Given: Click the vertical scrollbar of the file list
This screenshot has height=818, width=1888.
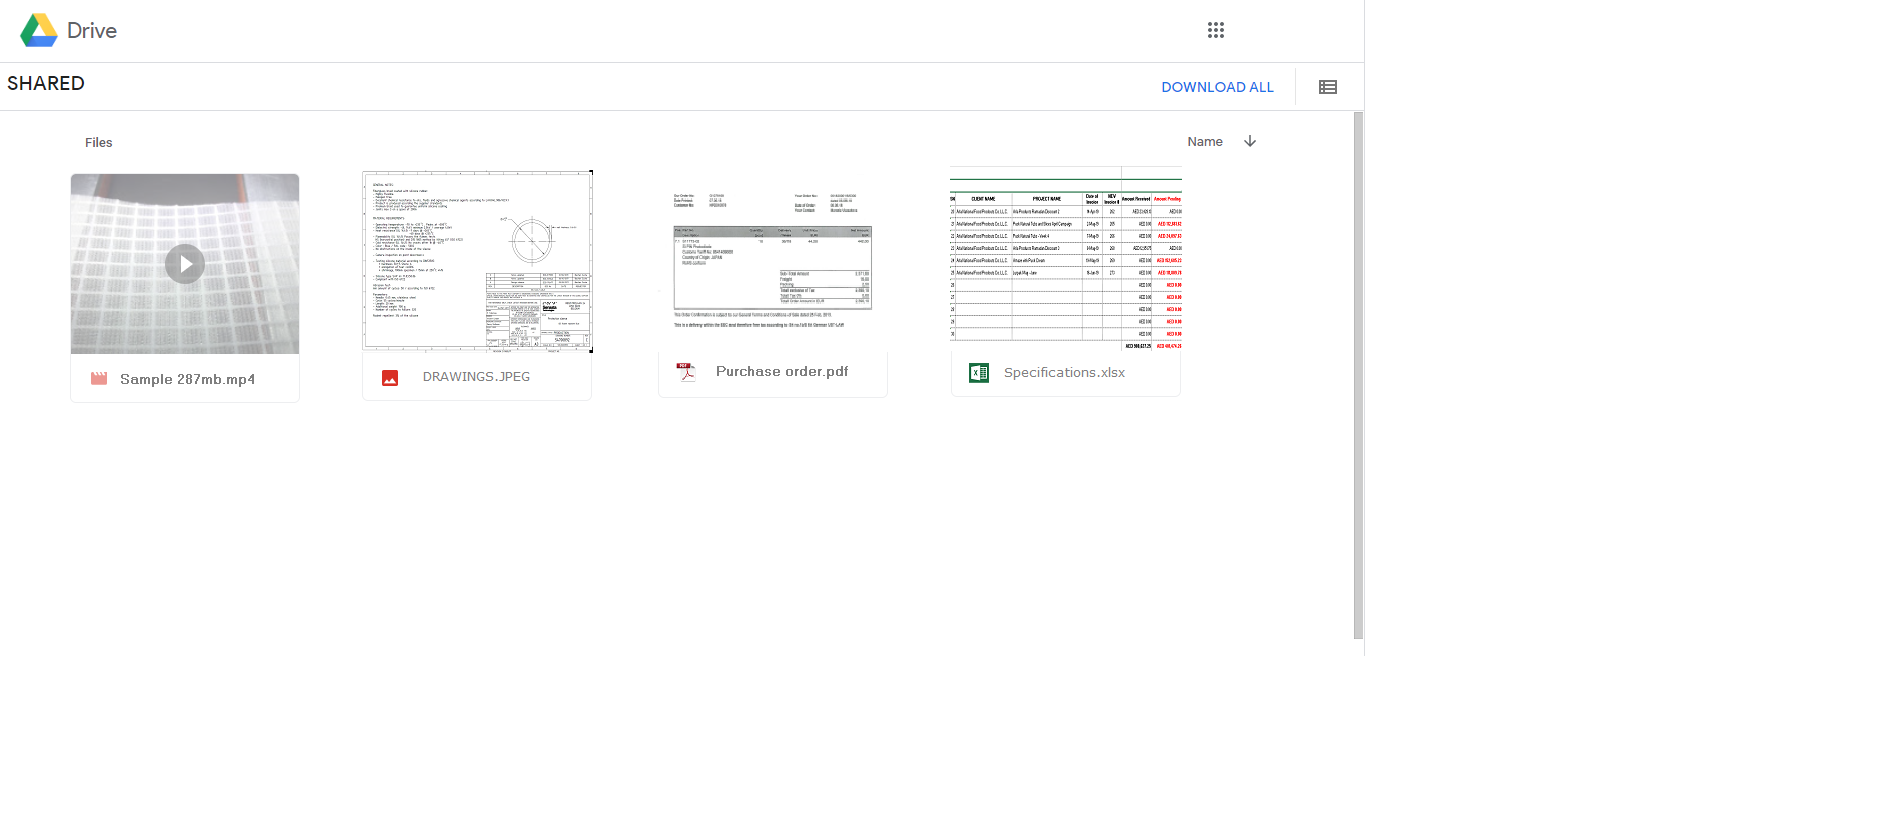Looking at the screenshot, I should pyautogui.click(x=1358, y=375).
